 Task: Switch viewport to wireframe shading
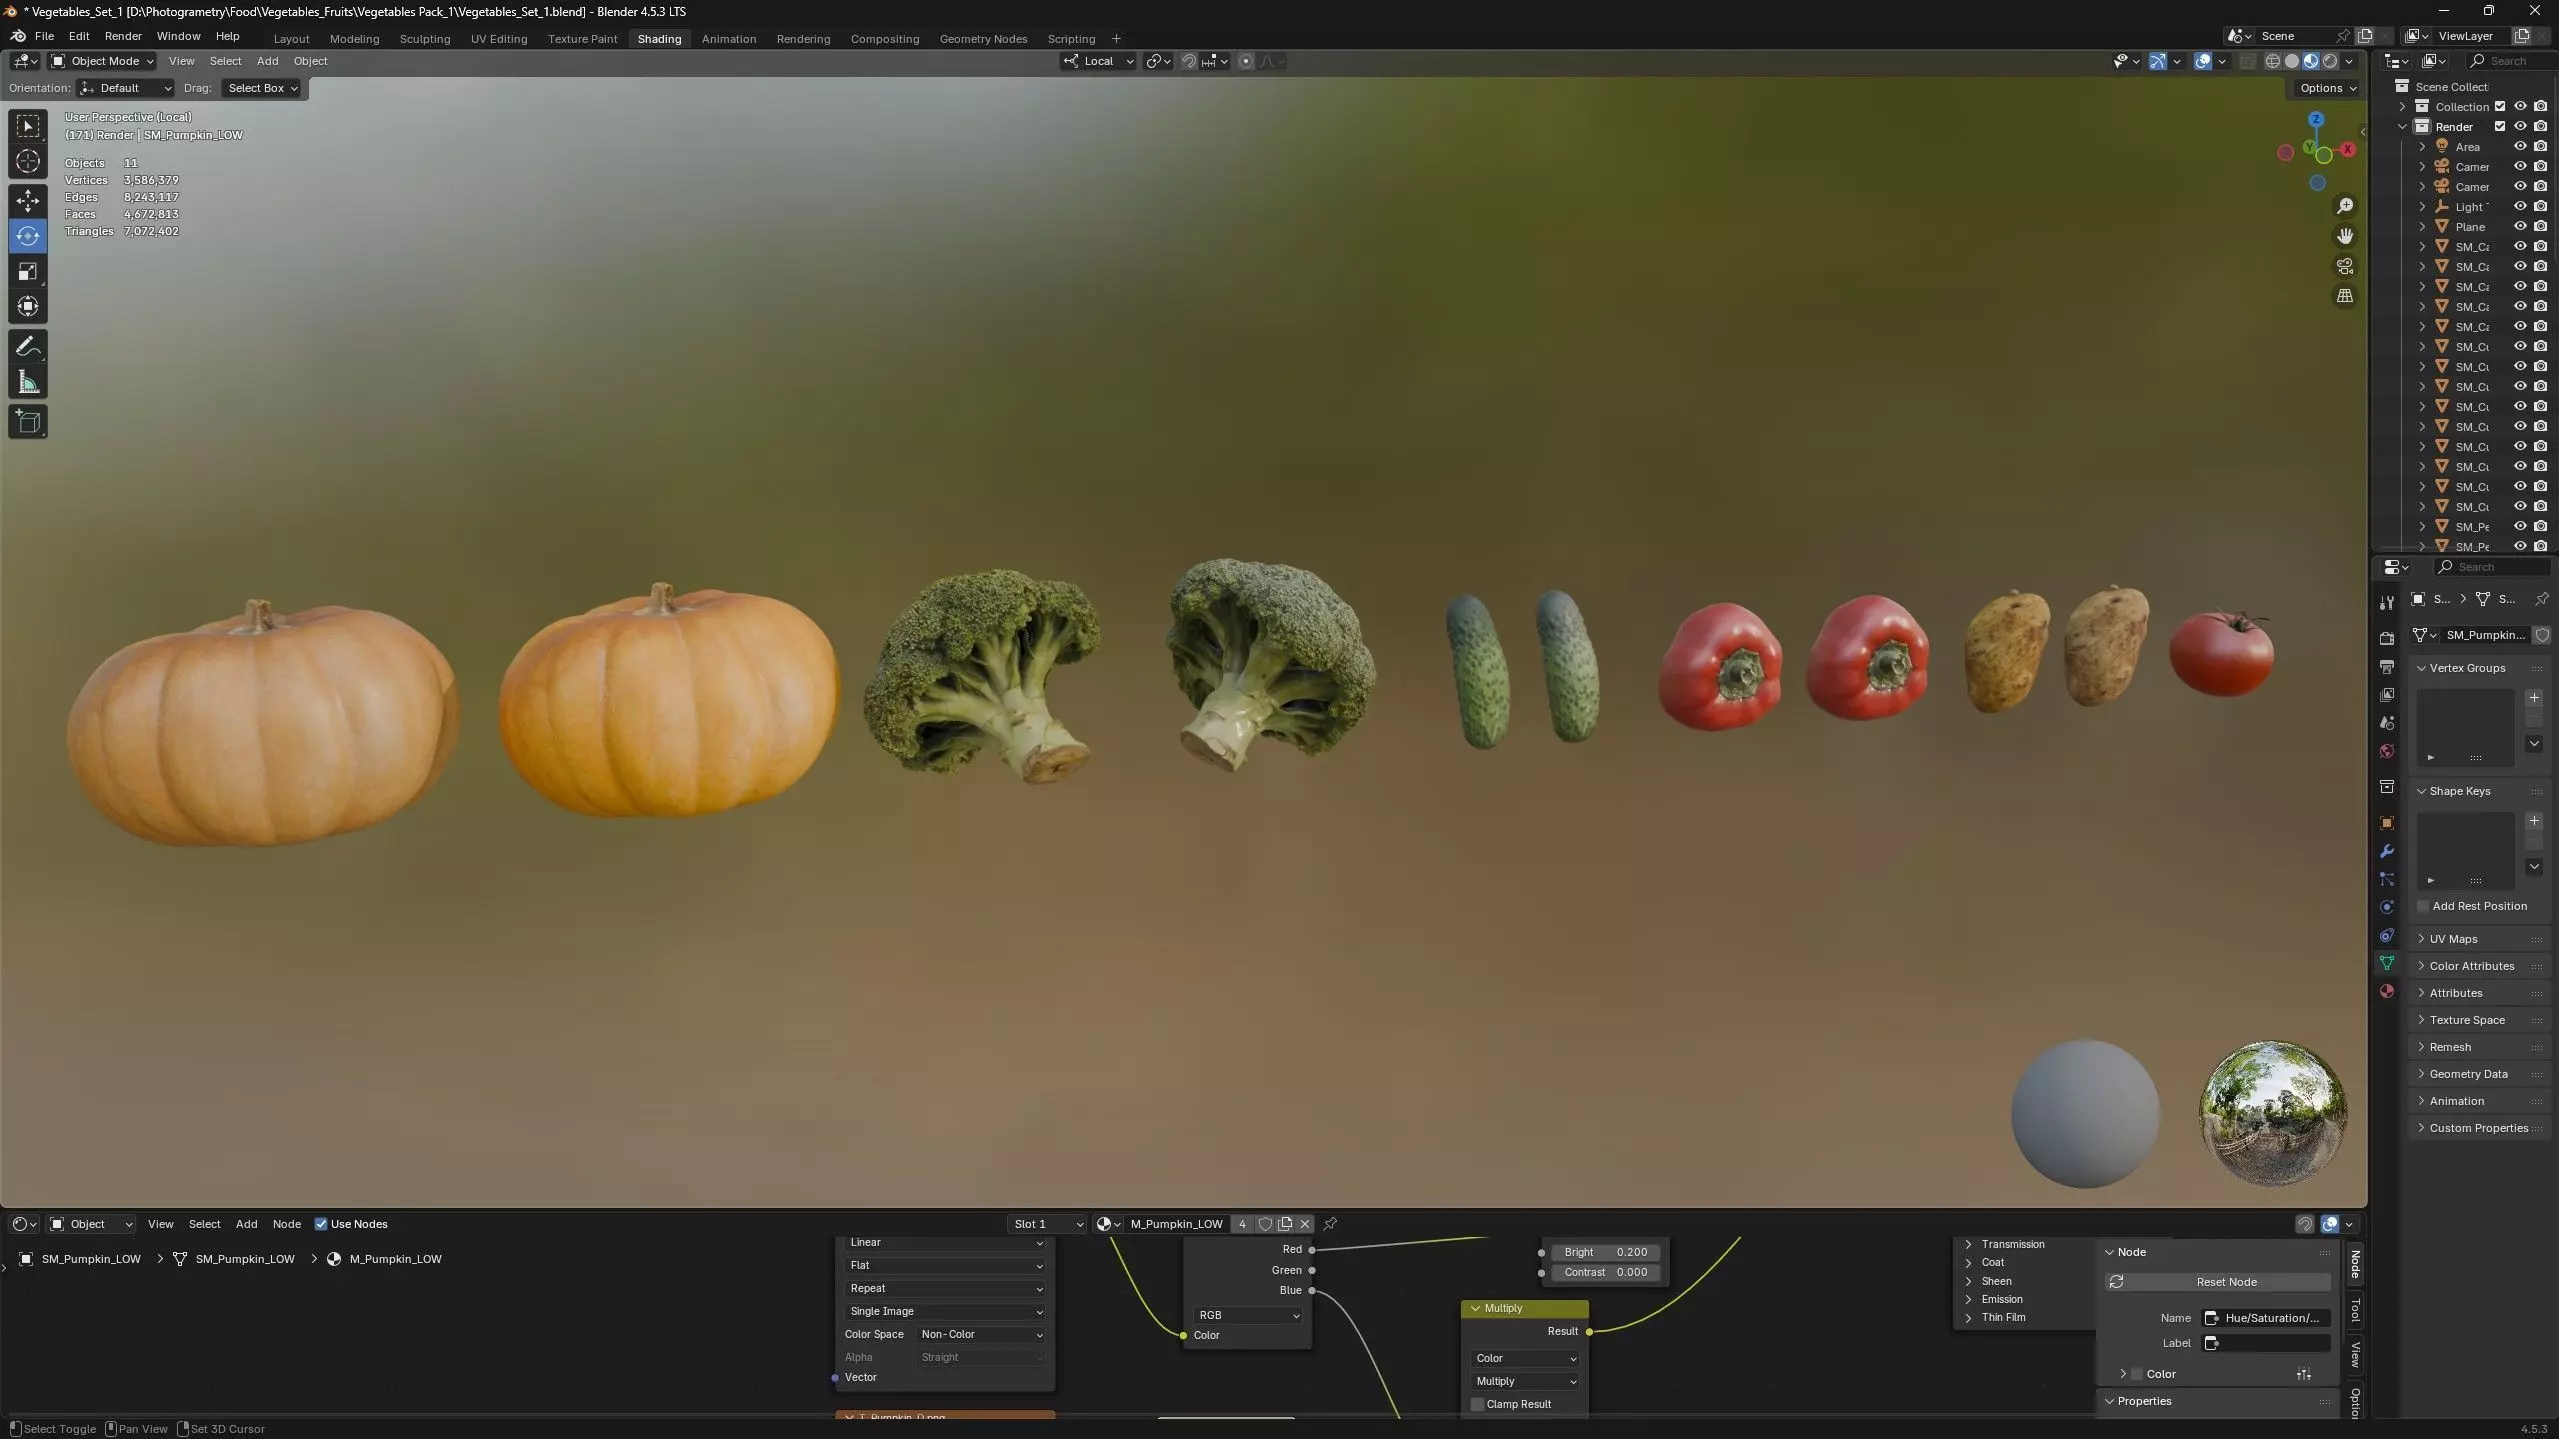pos(2272,61)
